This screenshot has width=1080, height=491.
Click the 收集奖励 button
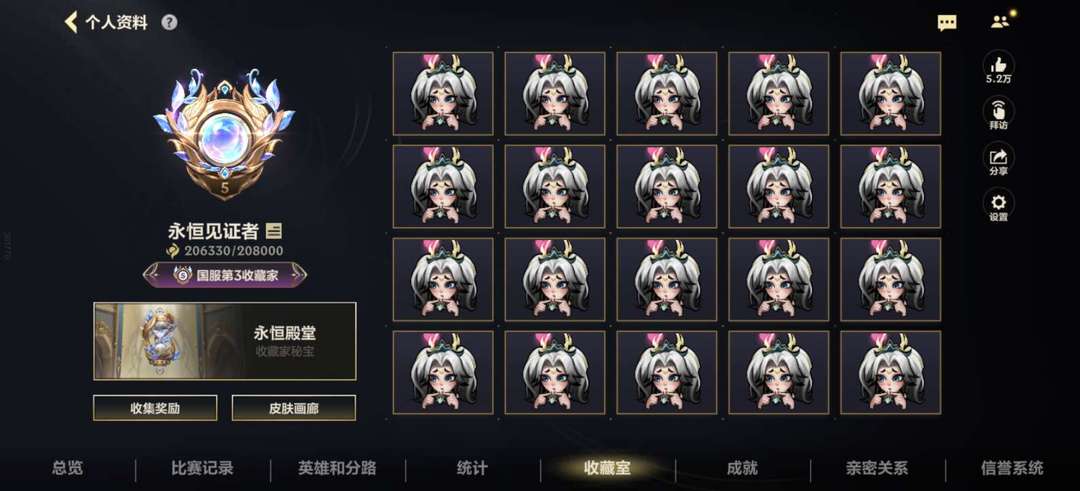pos(155,408)
